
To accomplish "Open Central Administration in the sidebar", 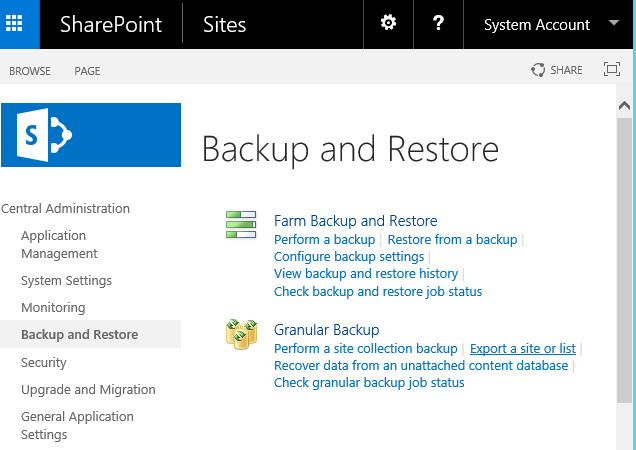I will [x=65, y=209].
